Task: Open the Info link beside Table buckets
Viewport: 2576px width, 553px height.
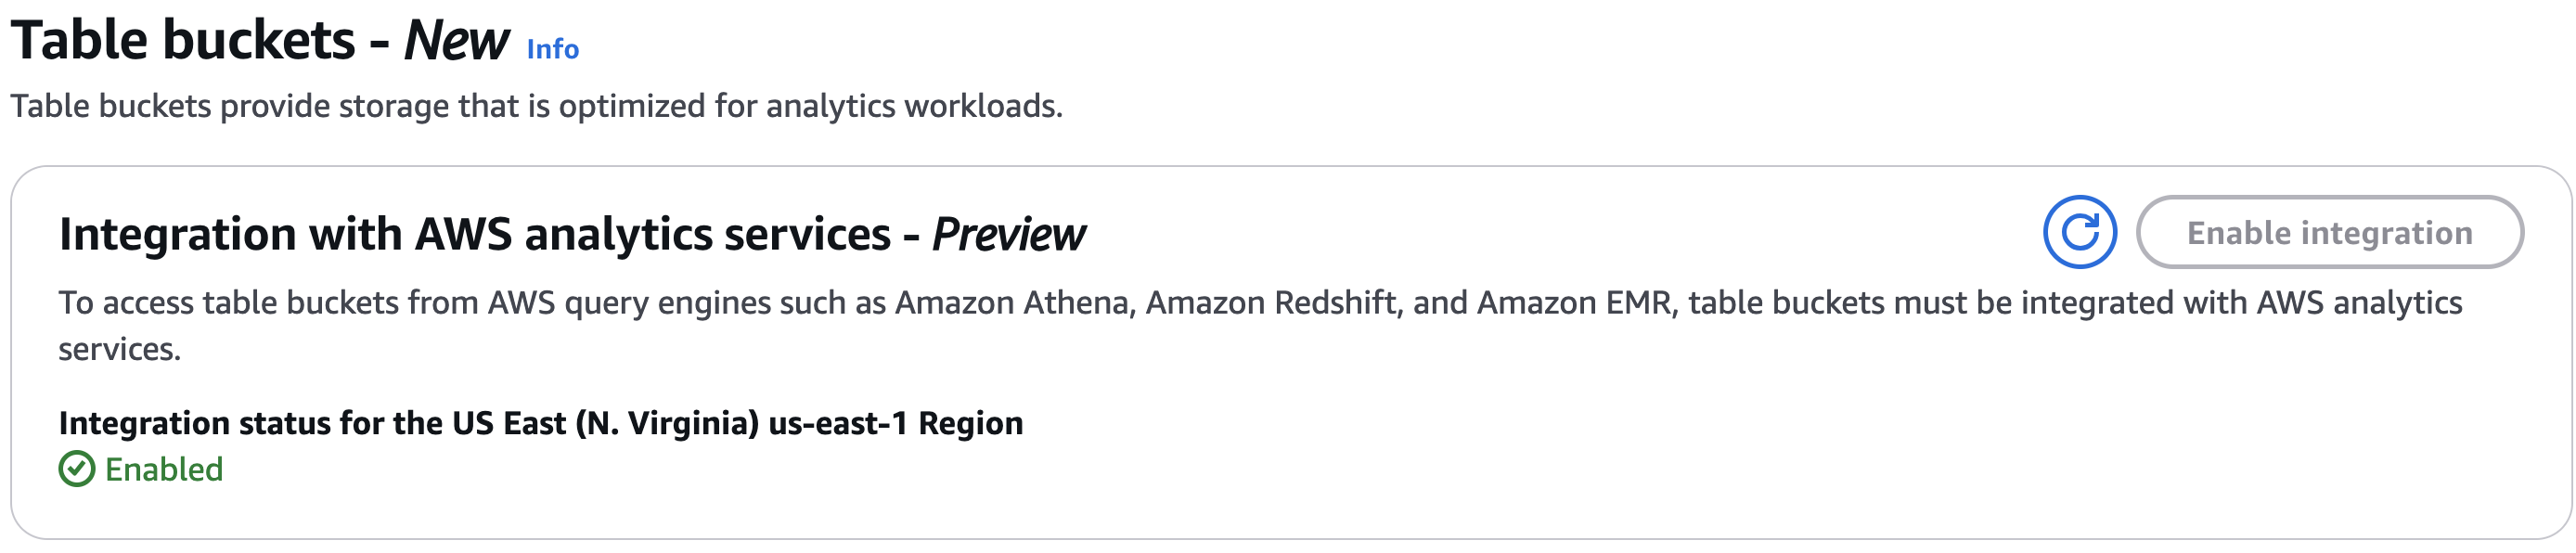Action: [552, 49]
